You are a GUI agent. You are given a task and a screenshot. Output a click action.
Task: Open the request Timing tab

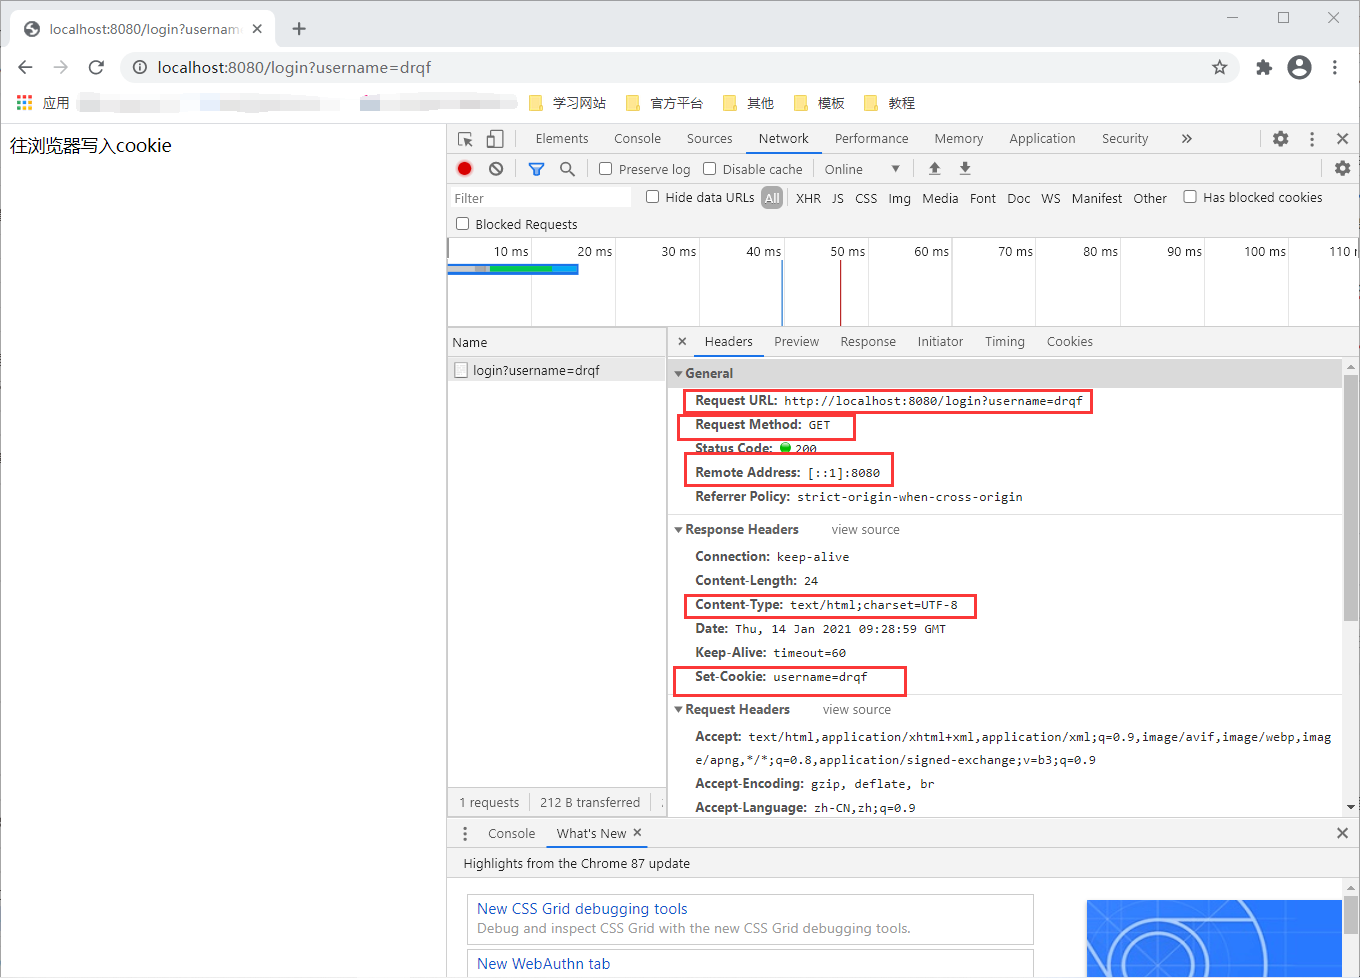click(x=1005, y=341)
